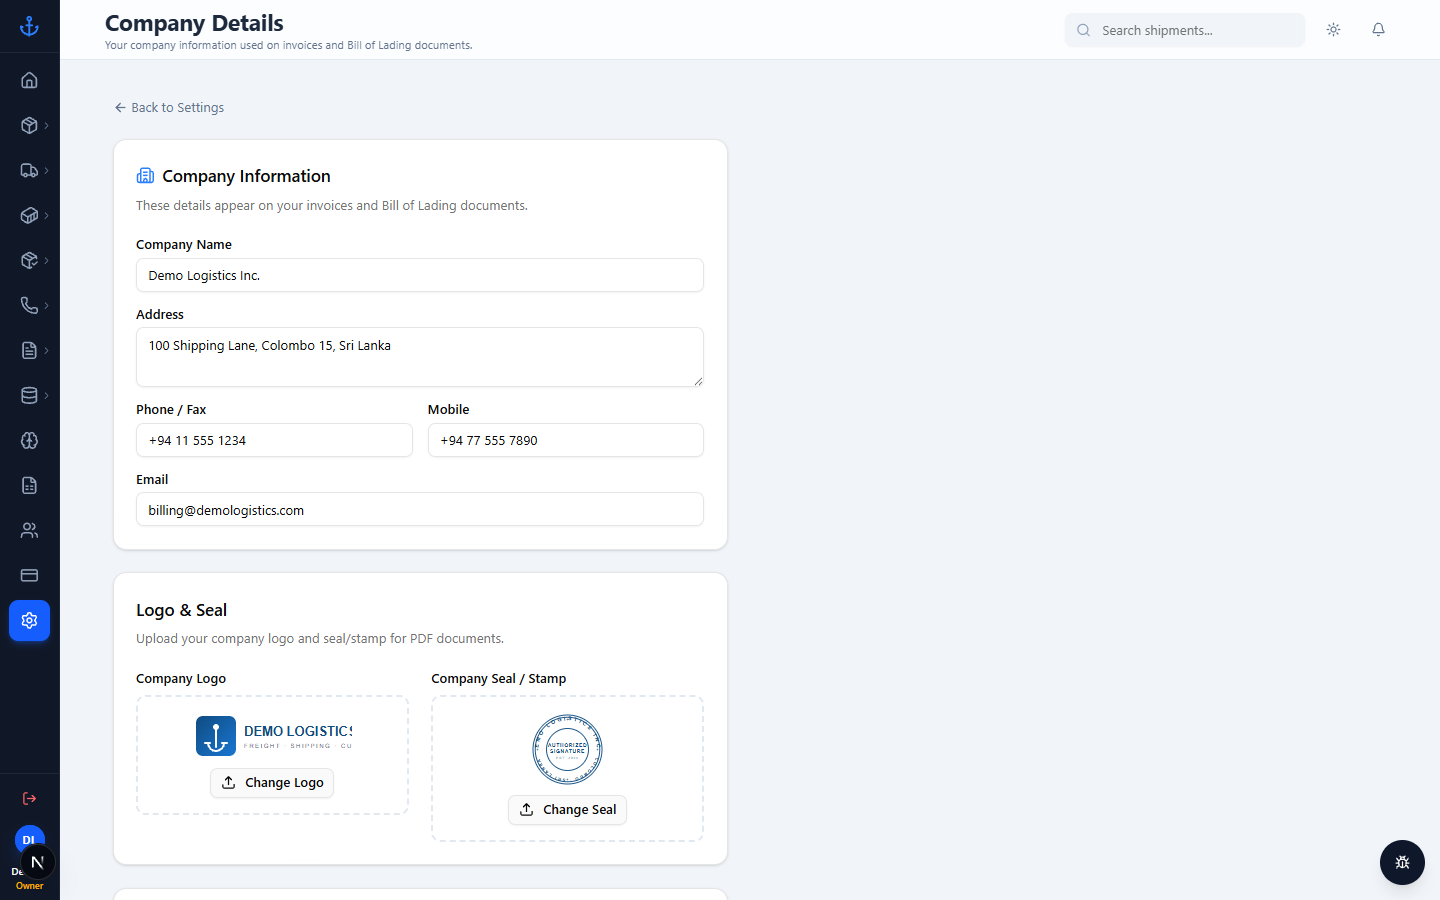
Task: Click the Change Seal button
Action: point(567,809)
